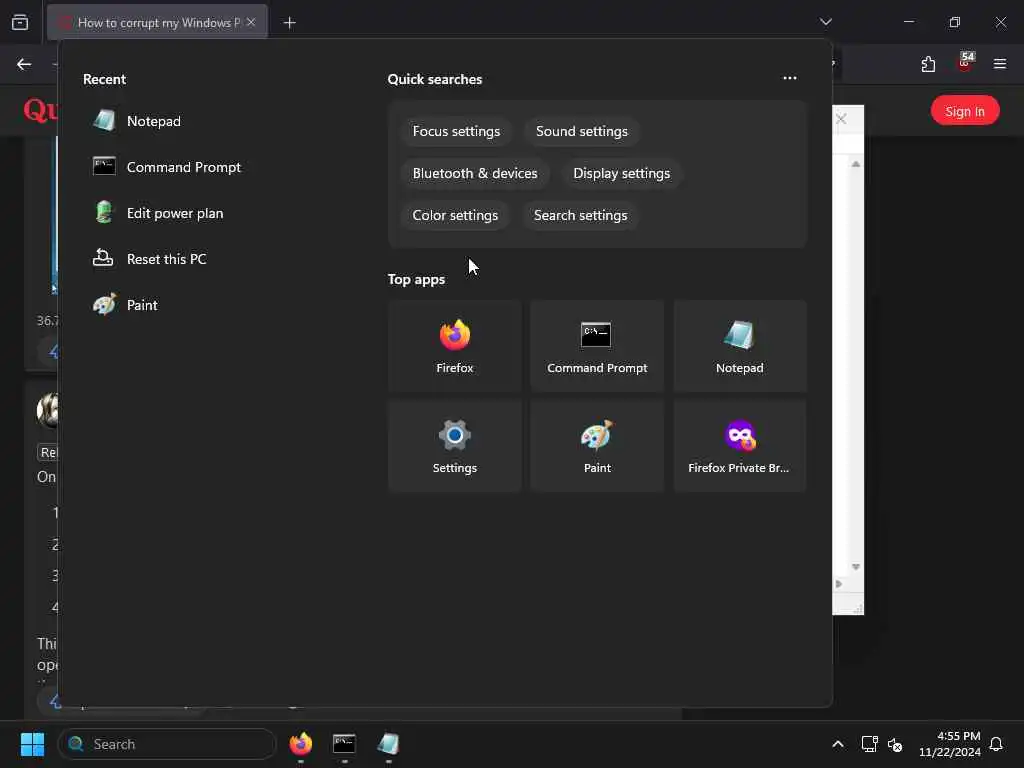Open Bluetooth & devices quick search
This screenshot has width=1024, height=768.
(x=475, y=173)
